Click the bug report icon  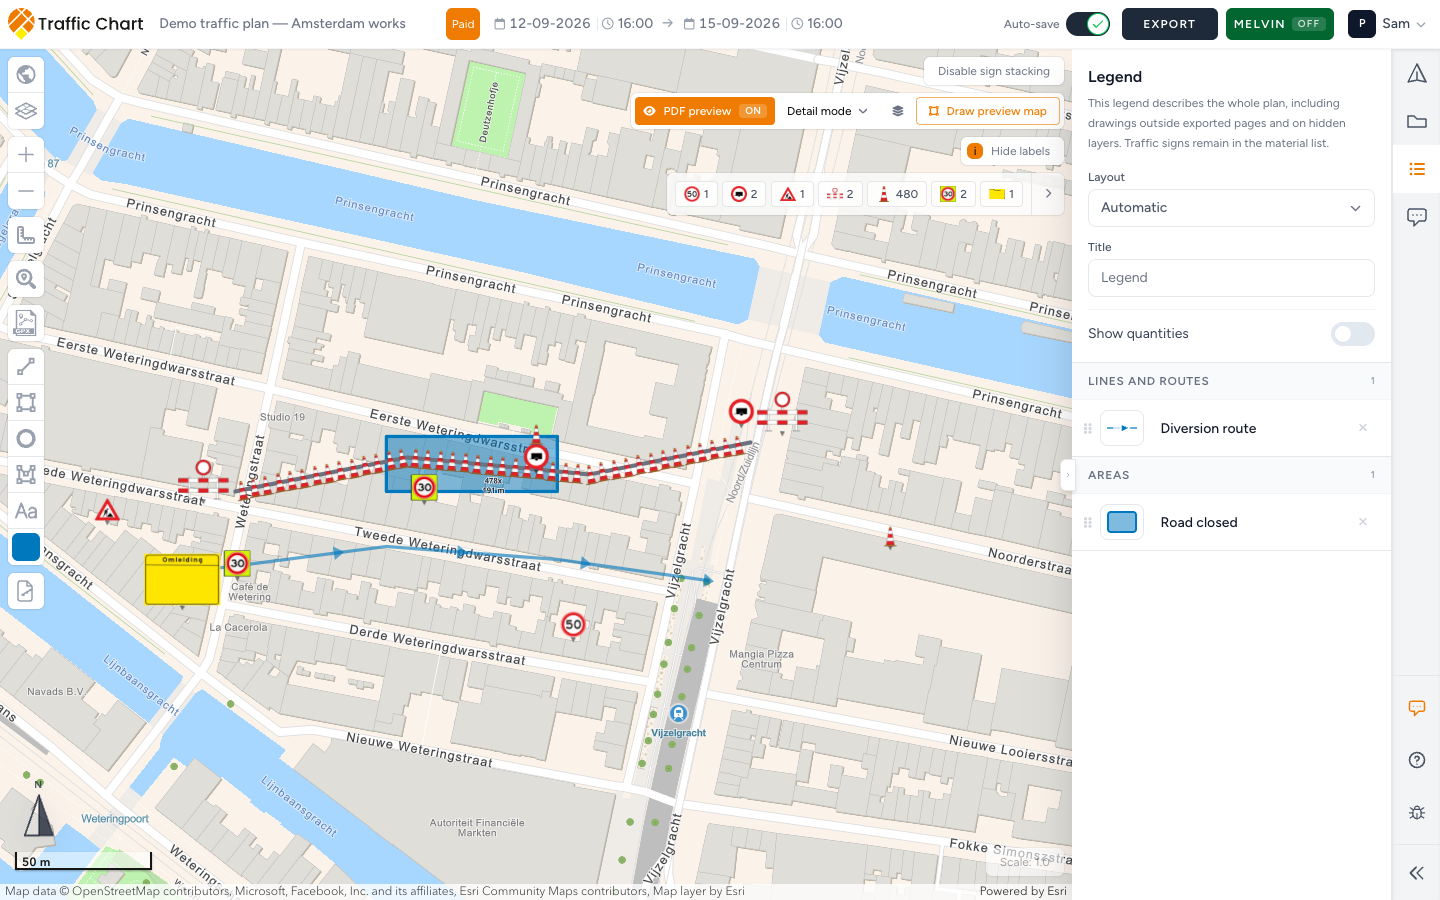[x=1417, y=812]
